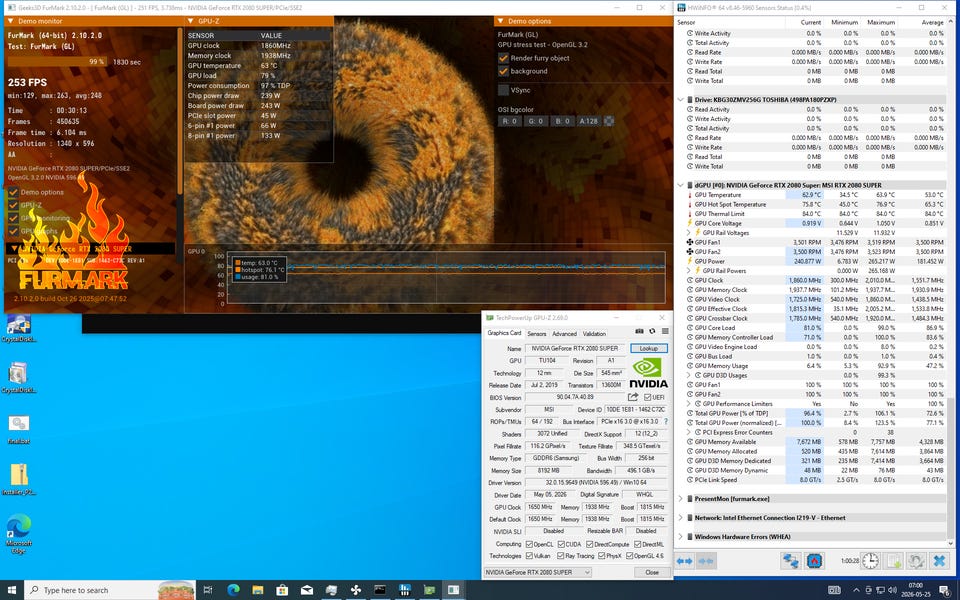The width and height of the screenshot is (960, 600).
Task: Click Task View taskbar icon
Action: 208,590
